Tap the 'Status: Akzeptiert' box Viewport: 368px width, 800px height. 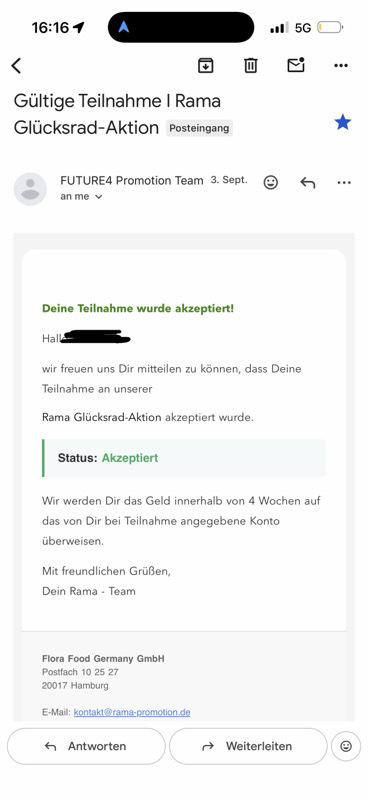[x=184, y=458]
